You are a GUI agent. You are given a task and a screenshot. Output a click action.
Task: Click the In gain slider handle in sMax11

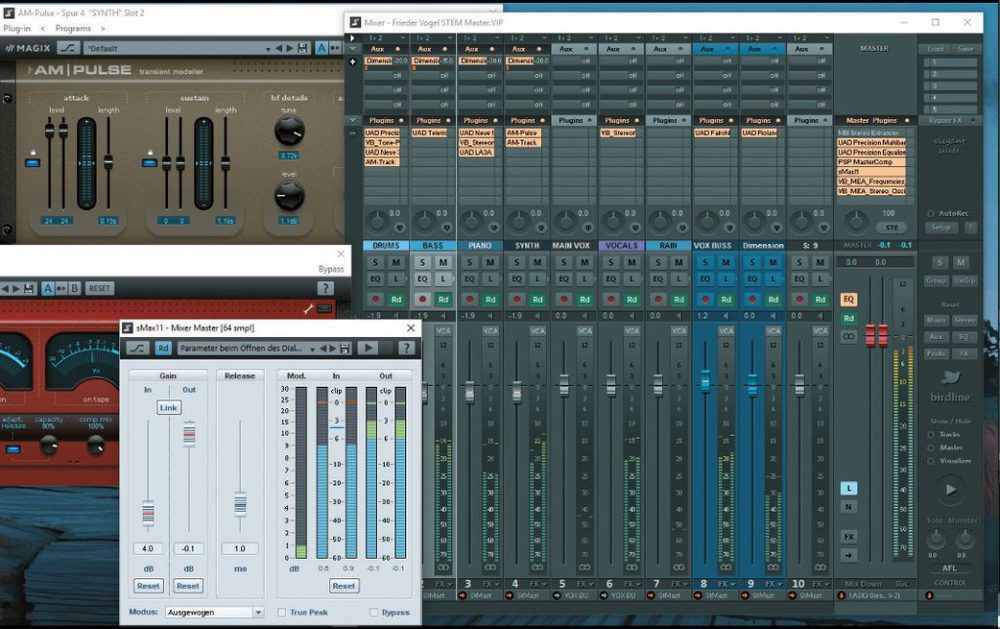tap(148, 512)
